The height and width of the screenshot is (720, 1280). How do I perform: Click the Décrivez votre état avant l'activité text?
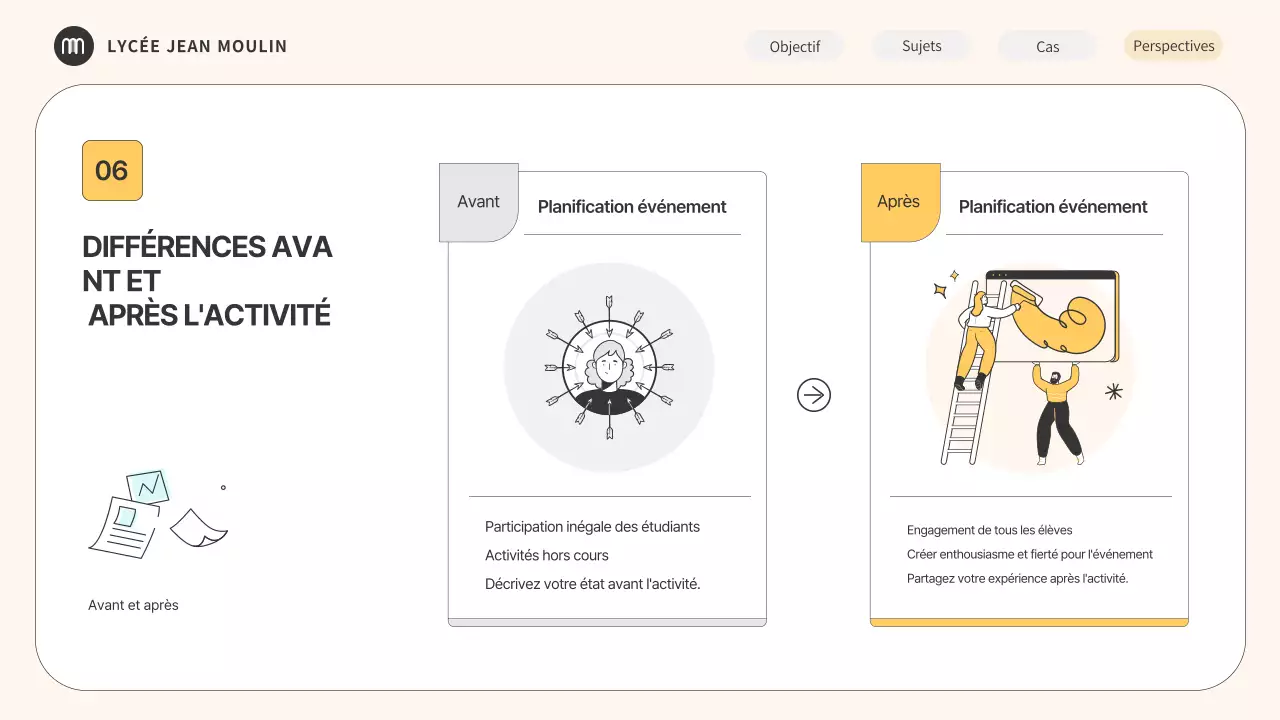[592, 584]
